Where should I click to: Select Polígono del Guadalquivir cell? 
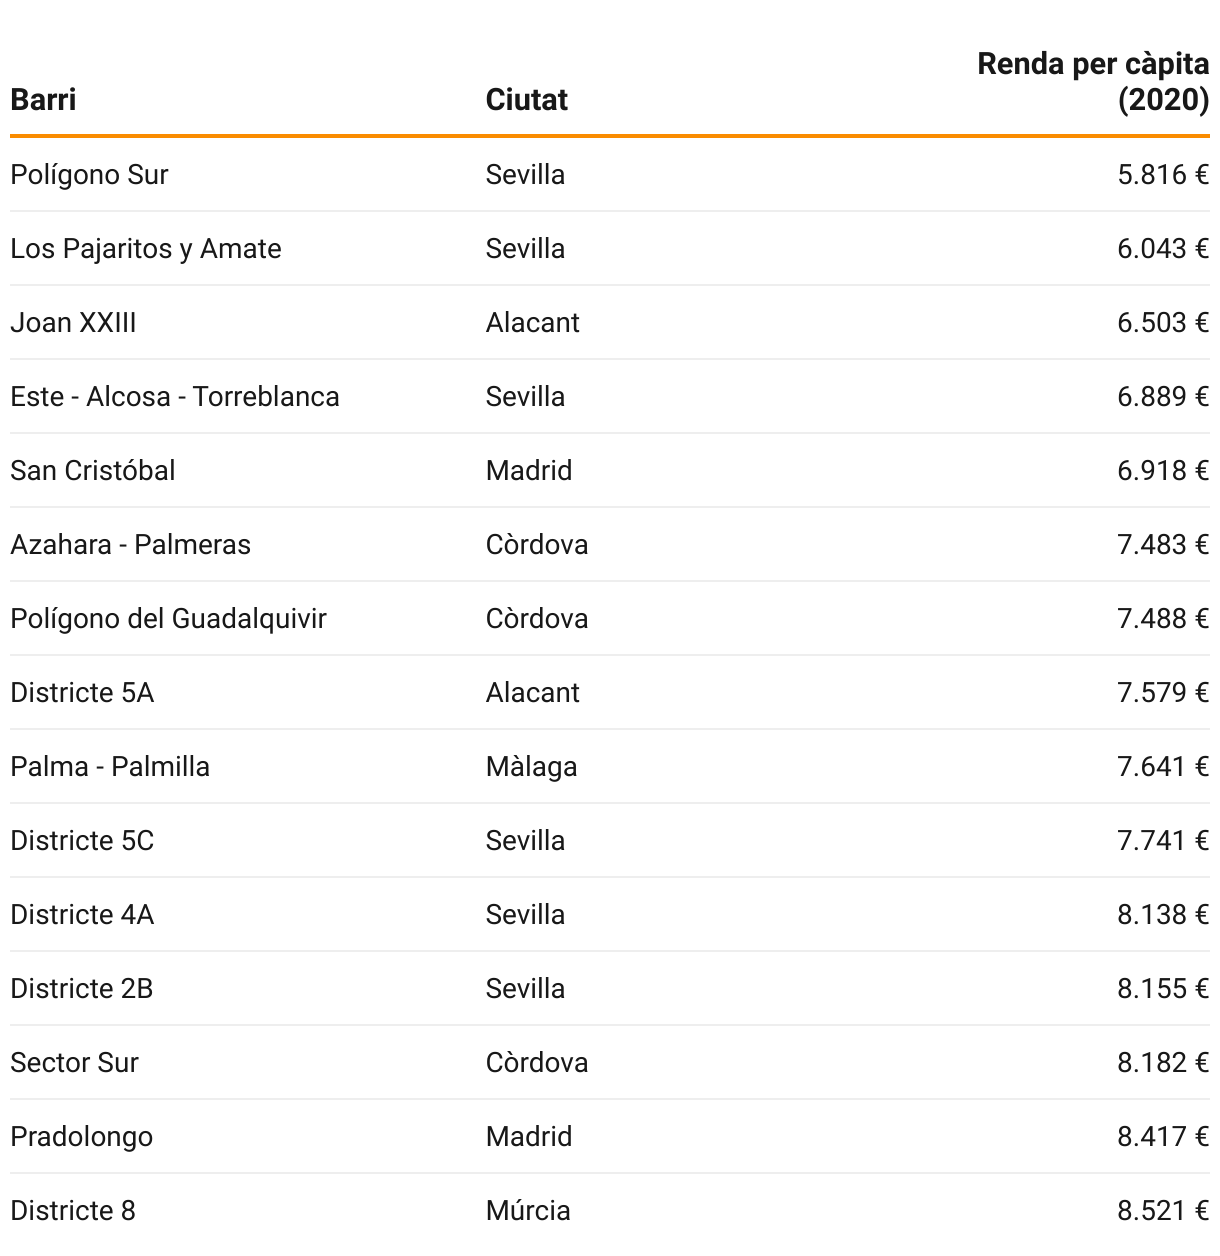pos(168,619)
